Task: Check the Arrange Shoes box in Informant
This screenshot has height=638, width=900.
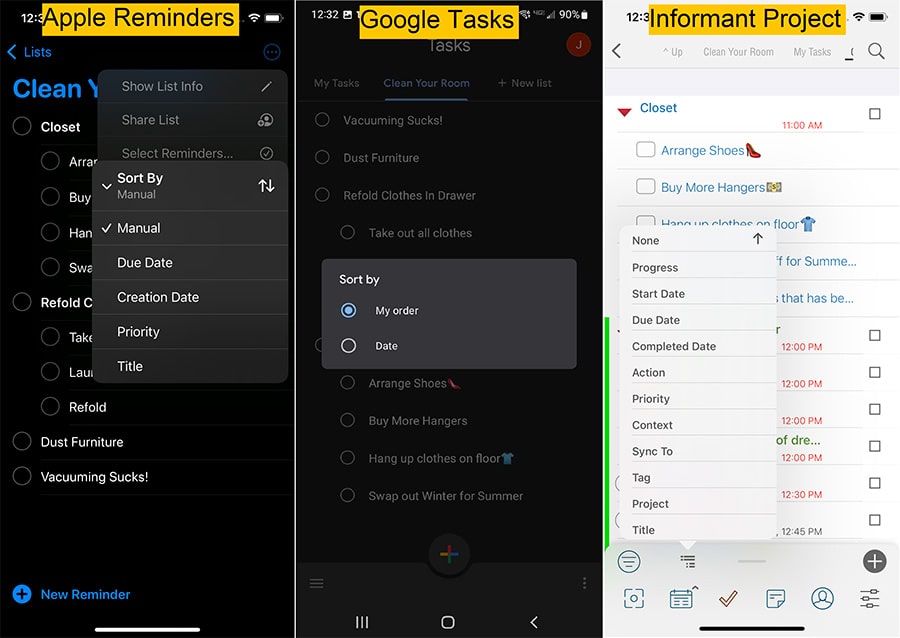Action: pos(646,150)
